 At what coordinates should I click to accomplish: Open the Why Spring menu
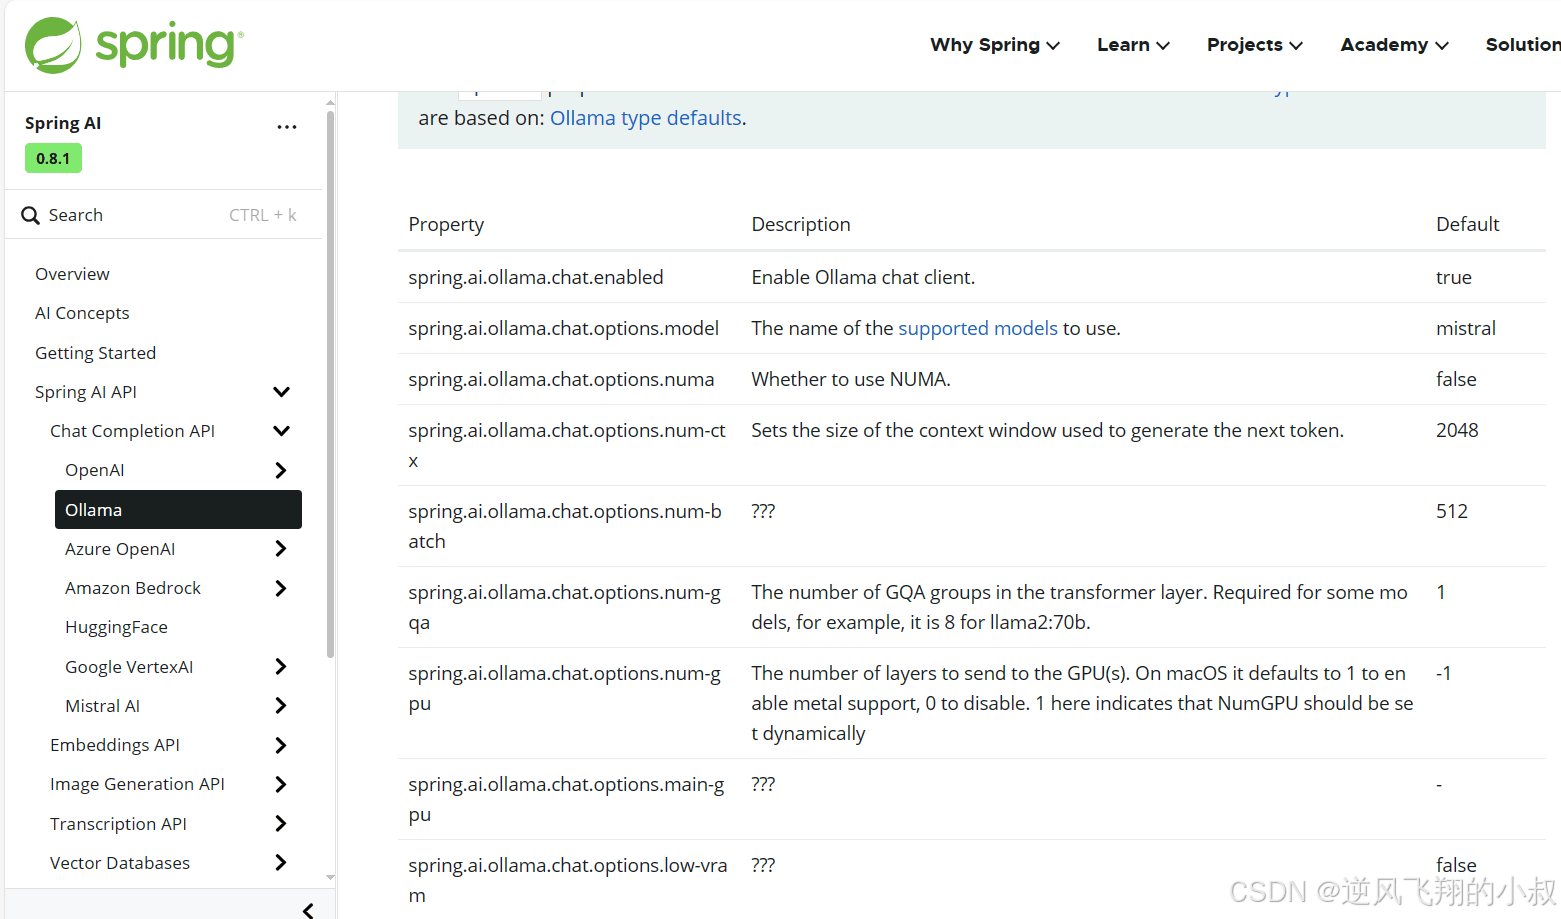pos(995,45)
